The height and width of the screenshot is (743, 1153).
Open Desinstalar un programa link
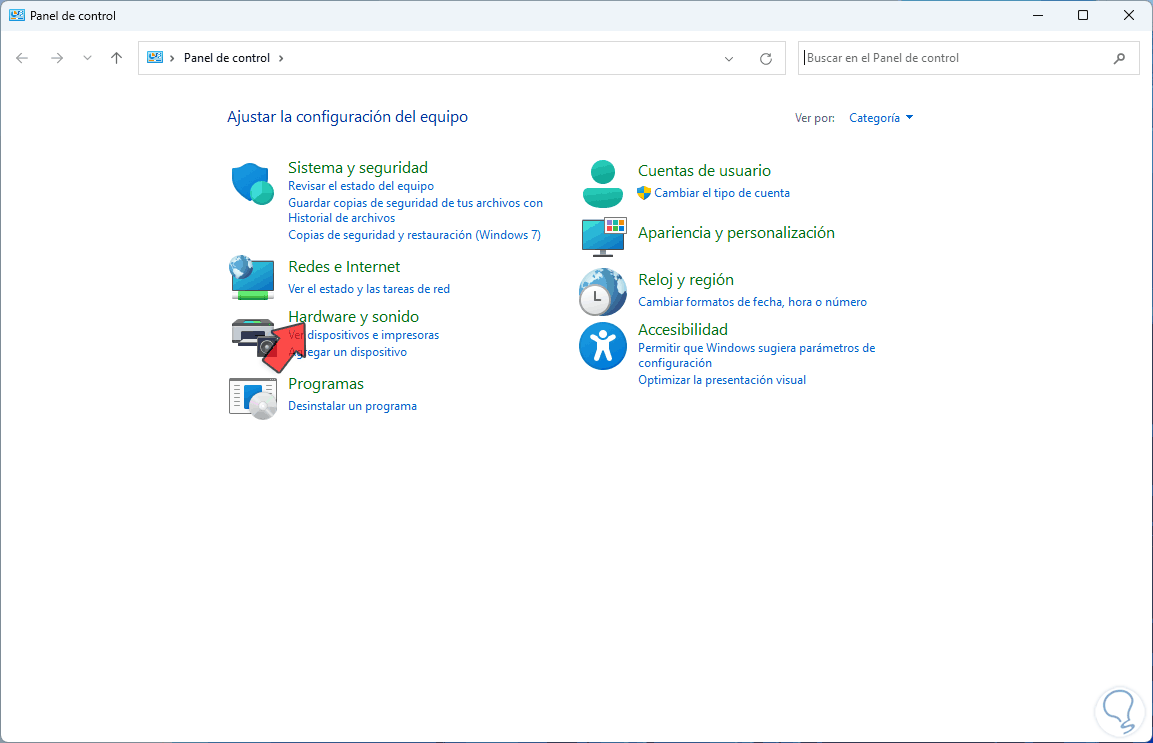[352, 406]
